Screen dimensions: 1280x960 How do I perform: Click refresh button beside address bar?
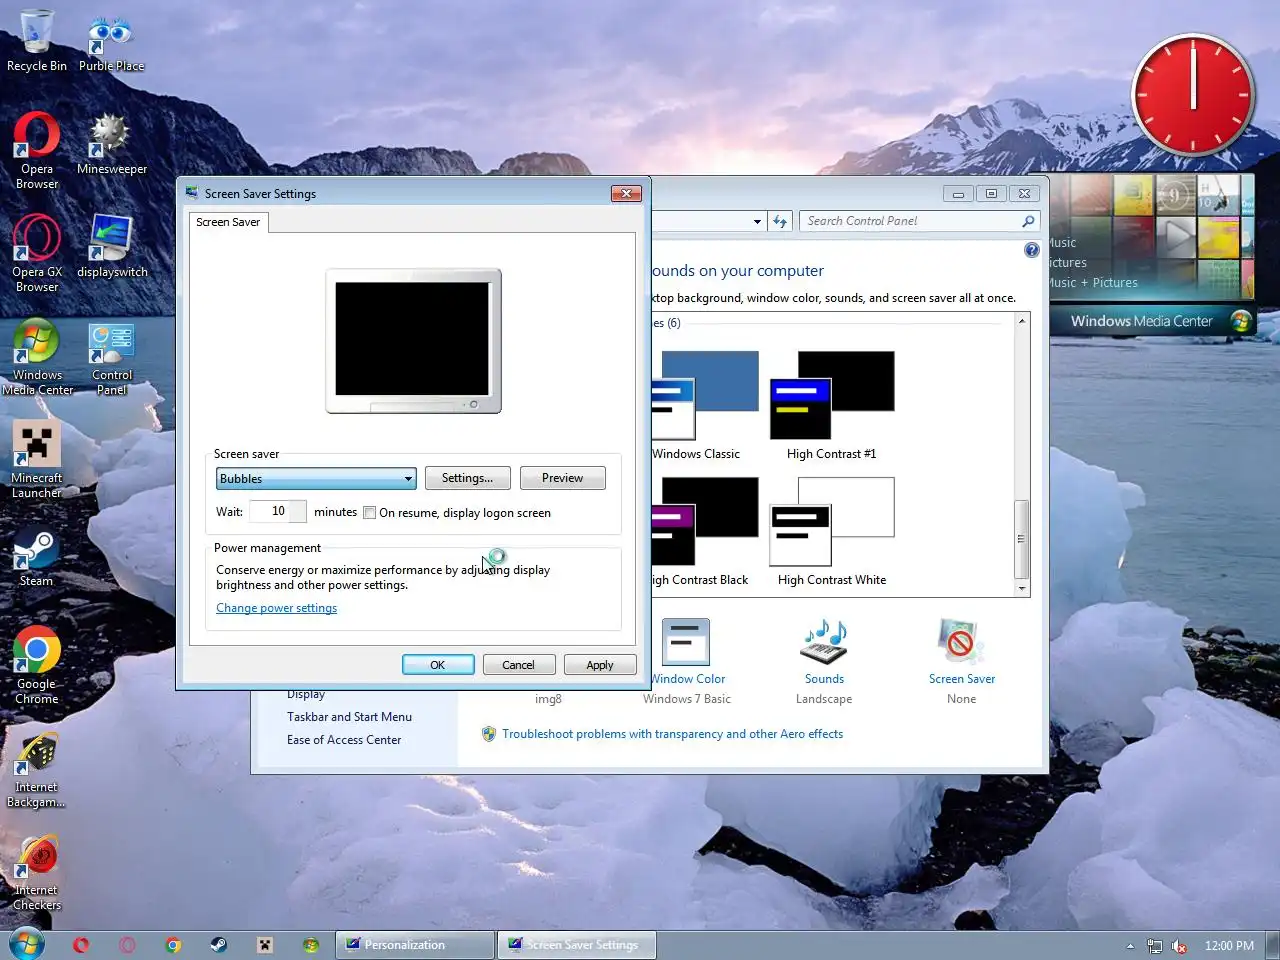tap(780, 221)
